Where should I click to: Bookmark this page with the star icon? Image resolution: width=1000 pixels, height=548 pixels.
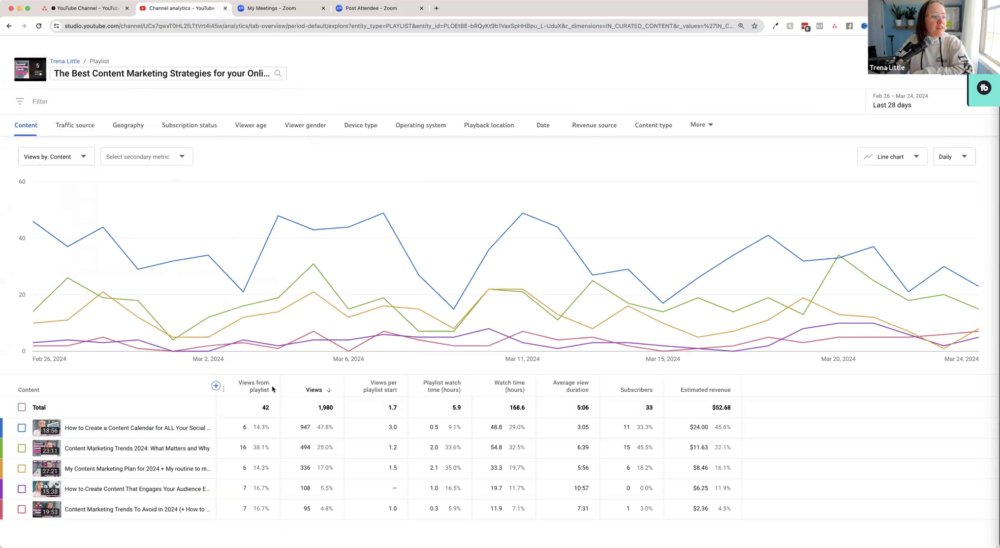tap(754, 26)
